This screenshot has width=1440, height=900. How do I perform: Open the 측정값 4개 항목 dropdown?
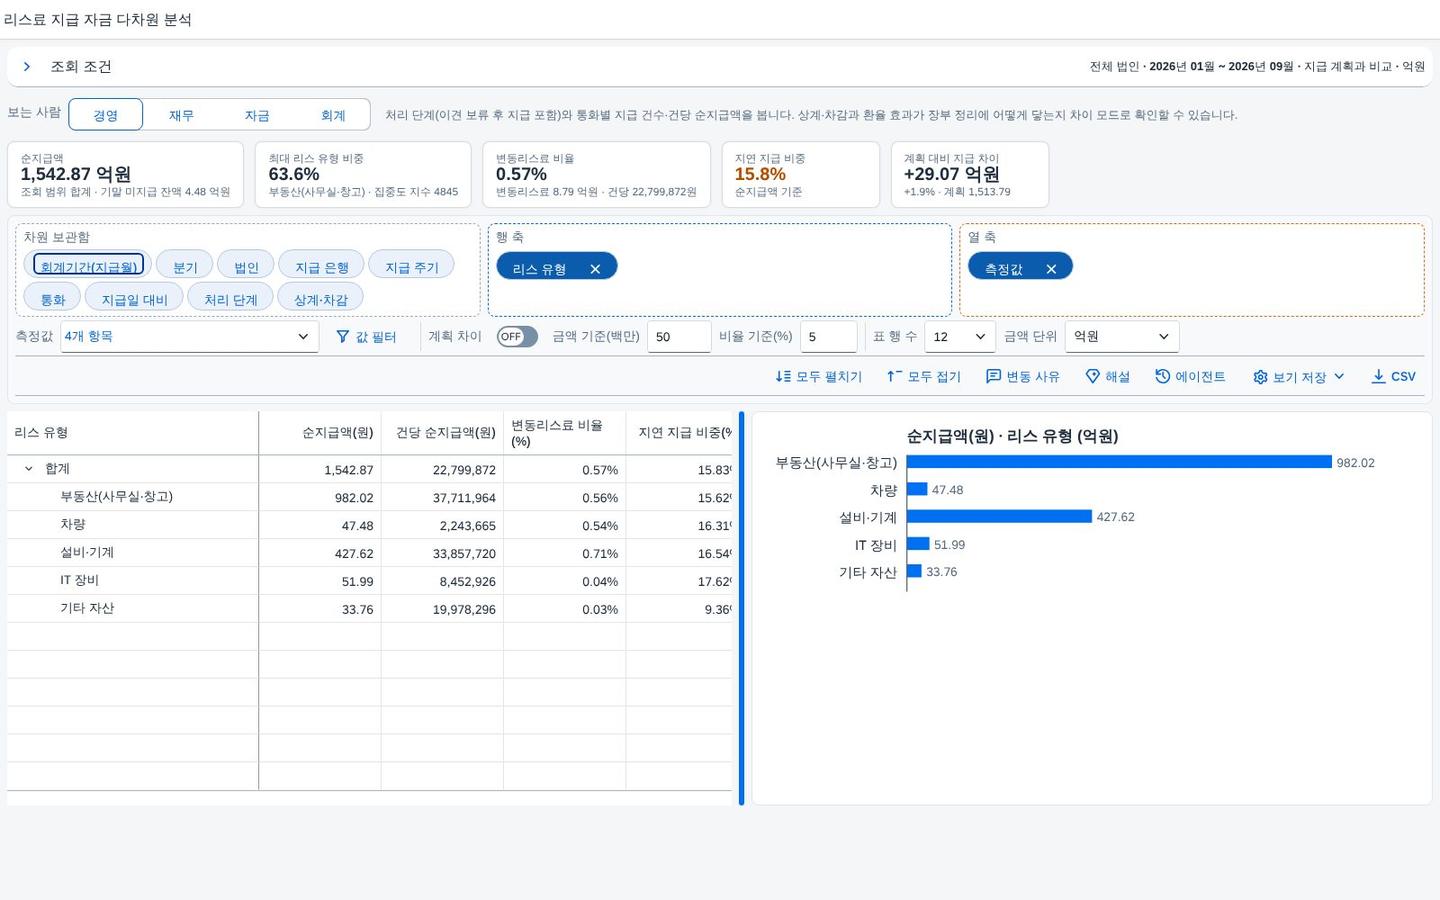(x=189, y=337)
